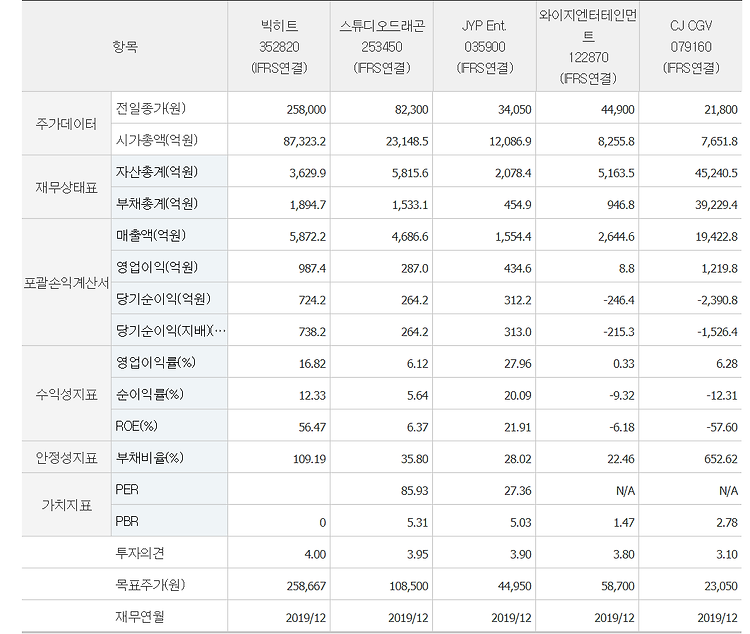Image resolution: width=750 pixels, height=634 pixels.
Task: Click the 영업이익률(%) row label
Action: 155,362
